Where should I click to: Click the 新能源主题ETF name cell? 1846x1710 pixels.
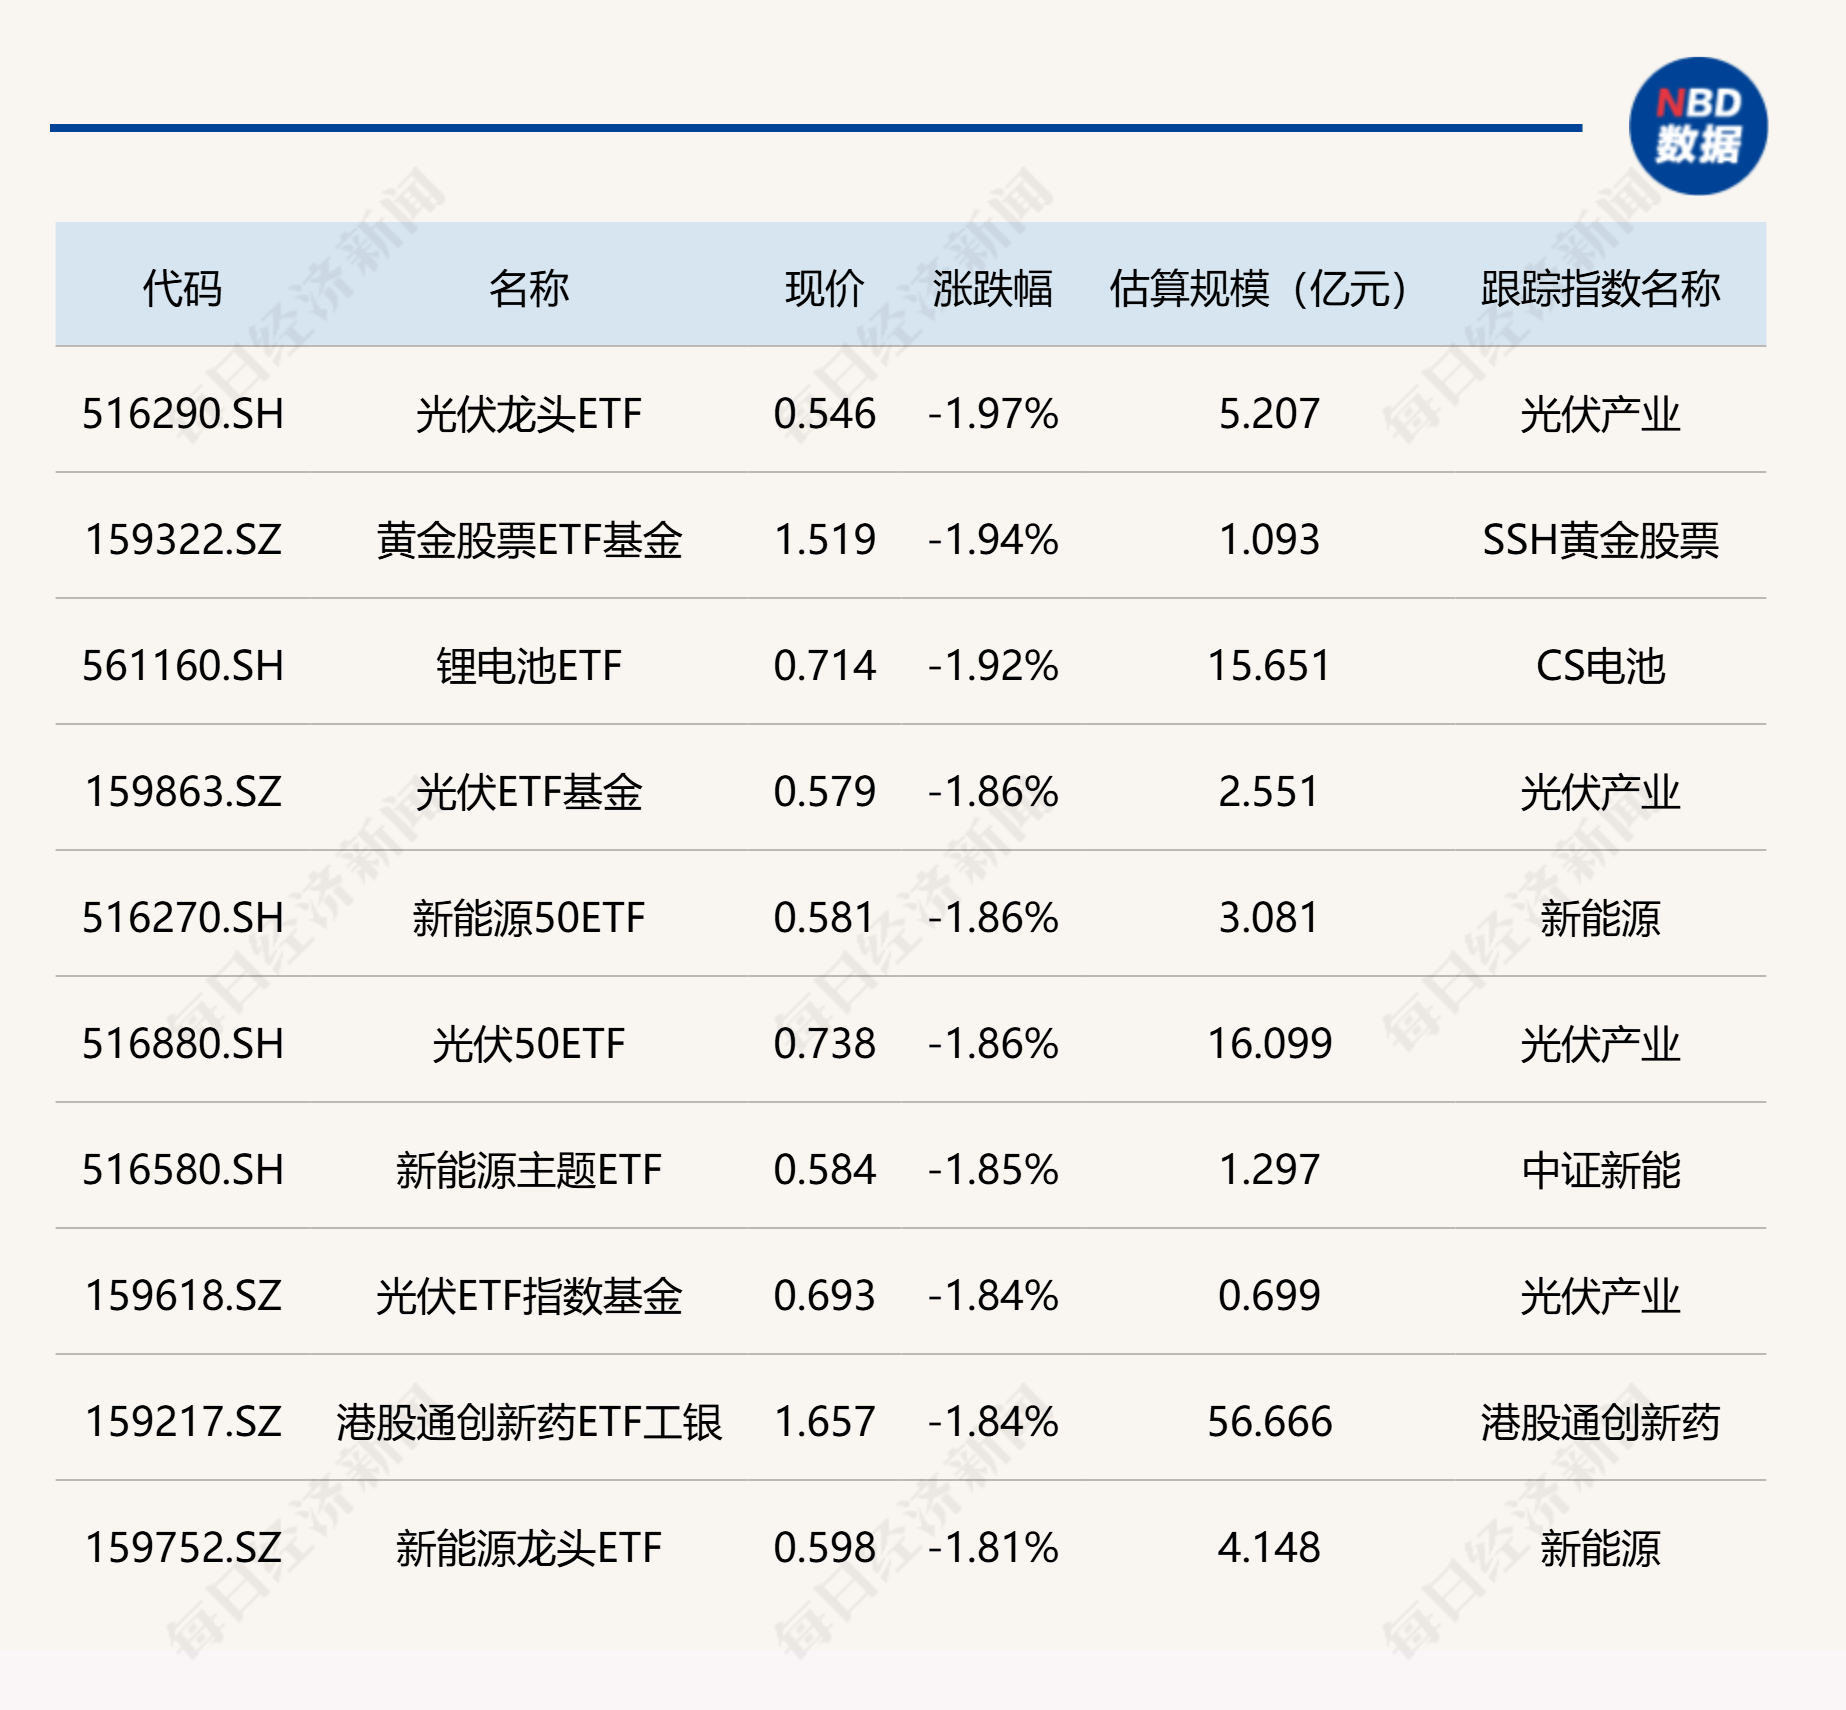pyautogui.click(x=528, y=1170)
